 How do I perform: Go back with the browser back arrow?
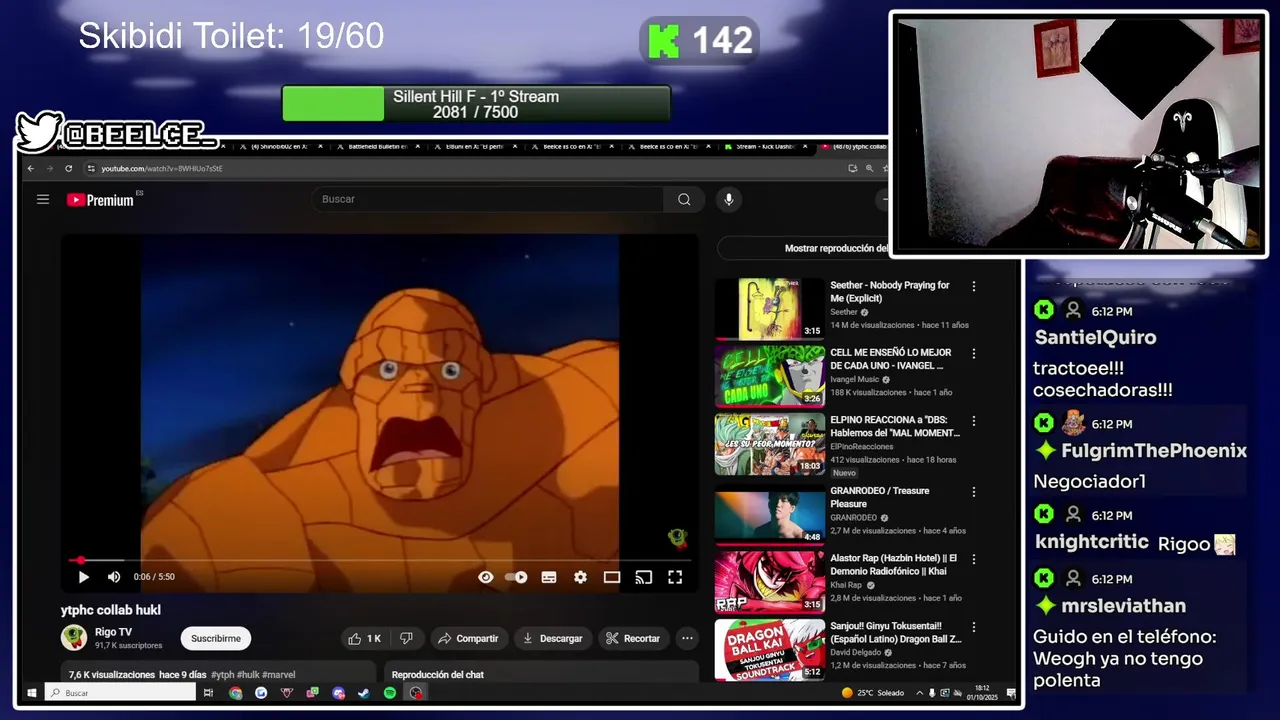pyautogui.click(x=31, y=168)
